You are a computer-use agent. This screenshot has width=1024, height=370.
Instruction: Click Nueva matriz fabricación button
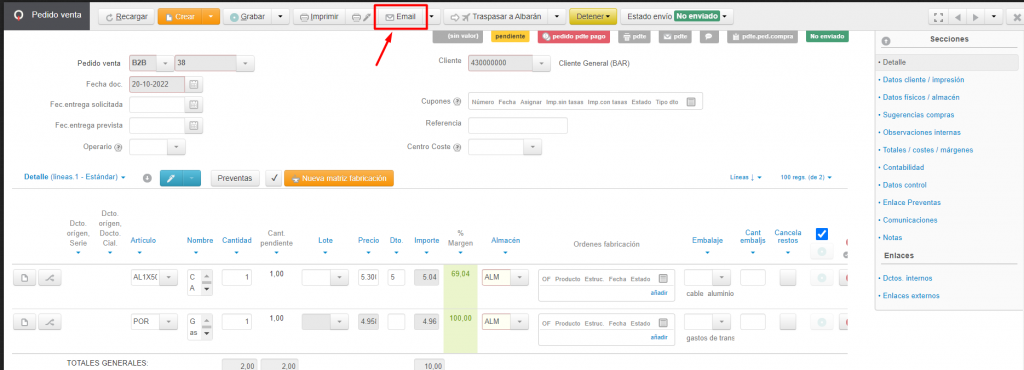[339, 177]
